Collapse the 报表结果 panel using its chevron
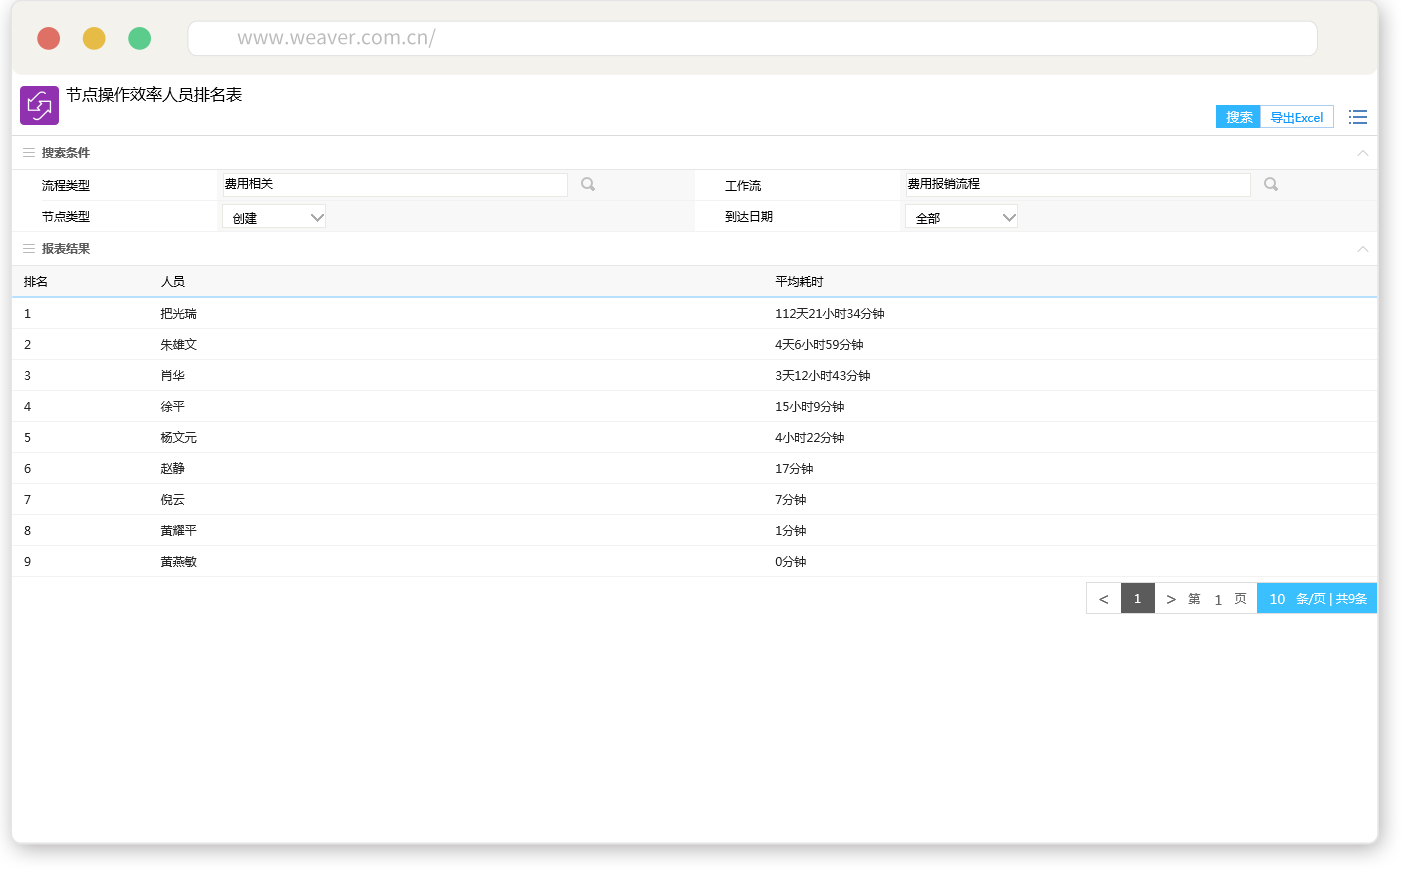 point(1362,249)
